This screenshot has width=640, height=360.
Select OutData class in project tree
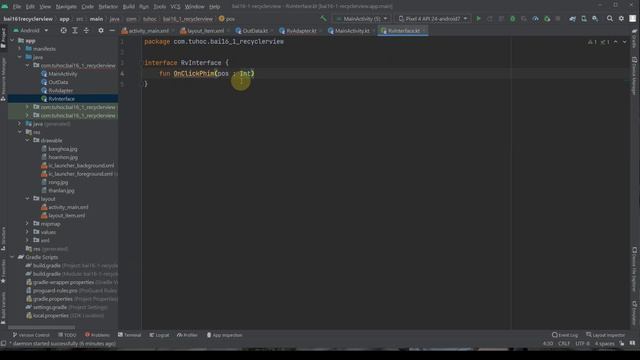pyautogui.click(x=58, y=82)
